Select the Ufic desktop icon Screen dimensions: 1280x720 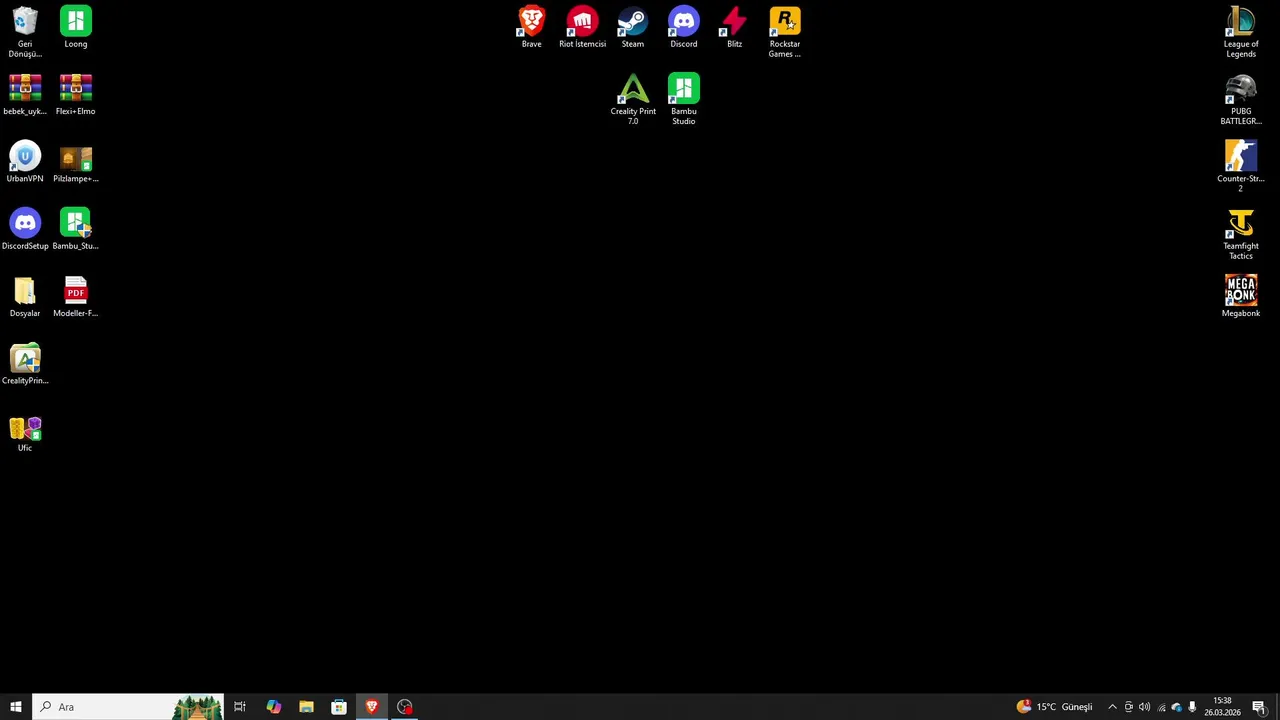click(25, 431)
